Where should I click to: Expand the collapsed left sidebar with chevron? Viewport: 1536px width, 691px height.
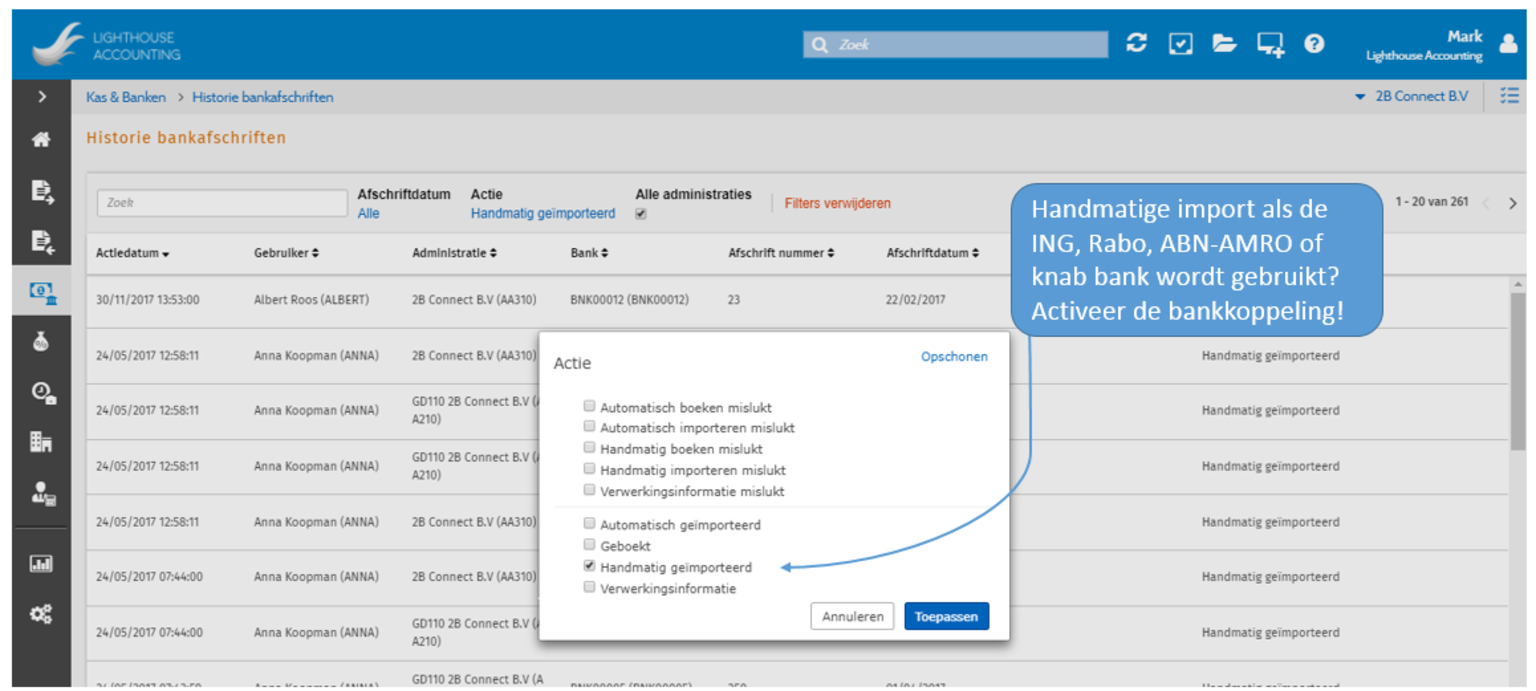tap(41, 97)
